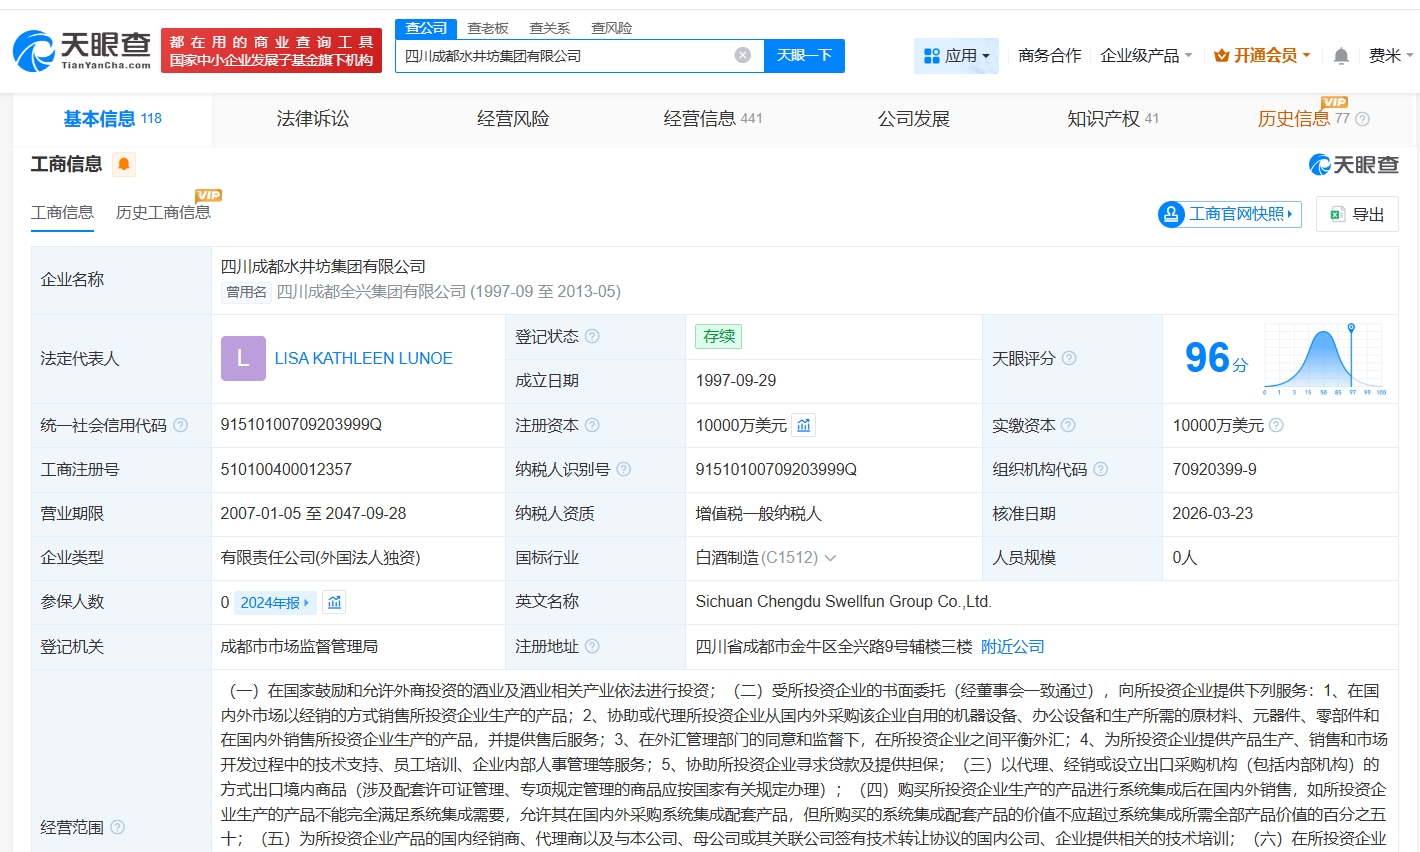The height and width of the screenshot is (852, 1420).
Task: Open the notification bell in the top bar
Action: coord(1341,56)
